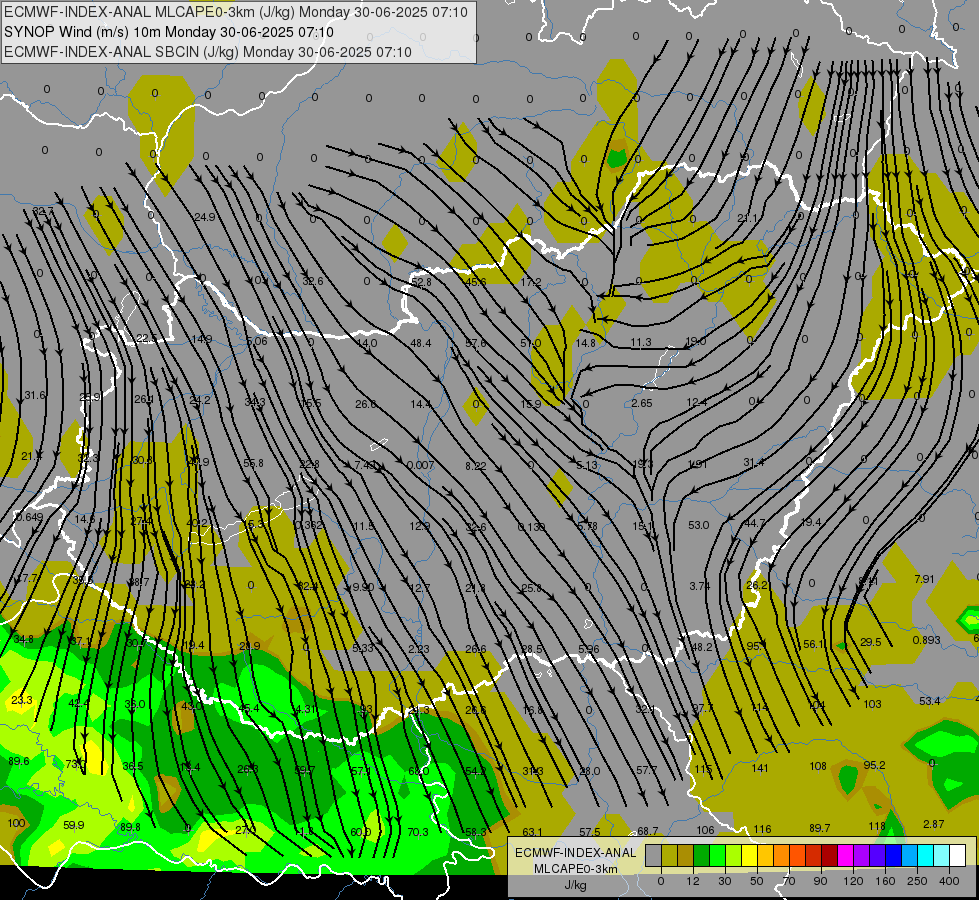The height and width of the screenshot is (900, 979).
Task: Click the map value '59.9'
Action: click(74, 826)
